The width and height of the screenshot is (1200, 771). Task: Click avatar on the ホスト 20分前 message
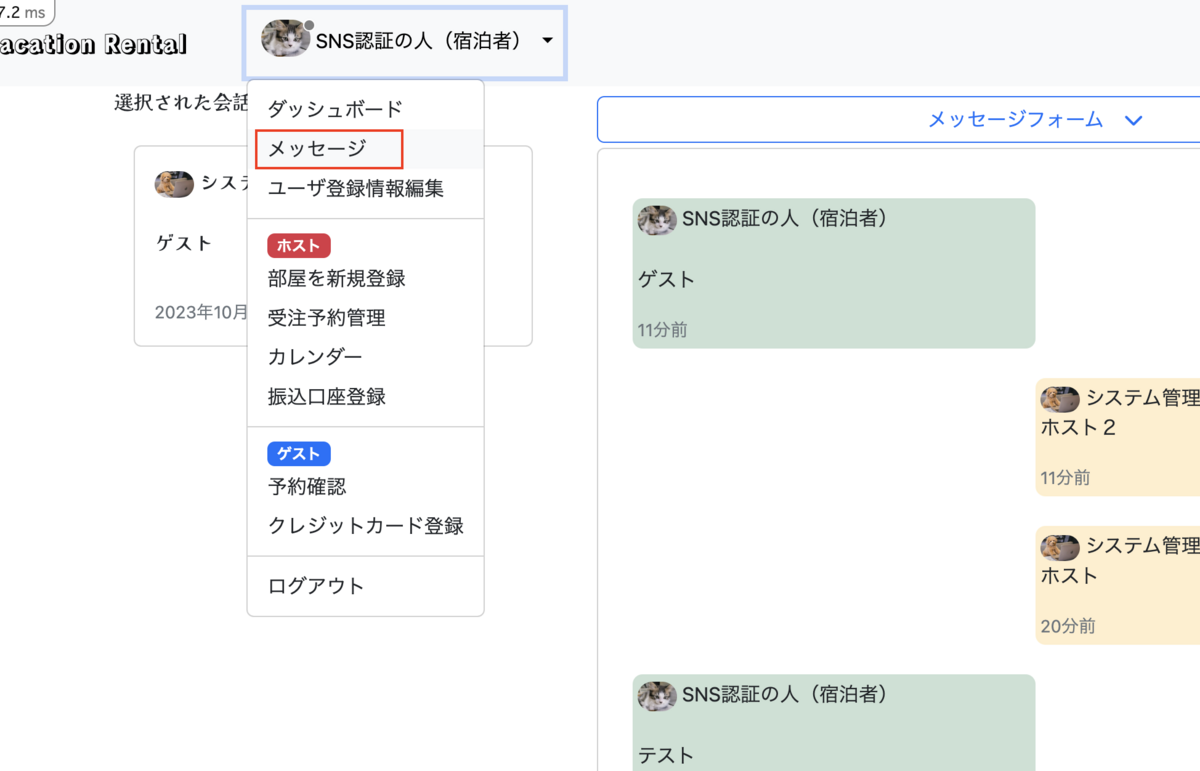coord(1060,547)
